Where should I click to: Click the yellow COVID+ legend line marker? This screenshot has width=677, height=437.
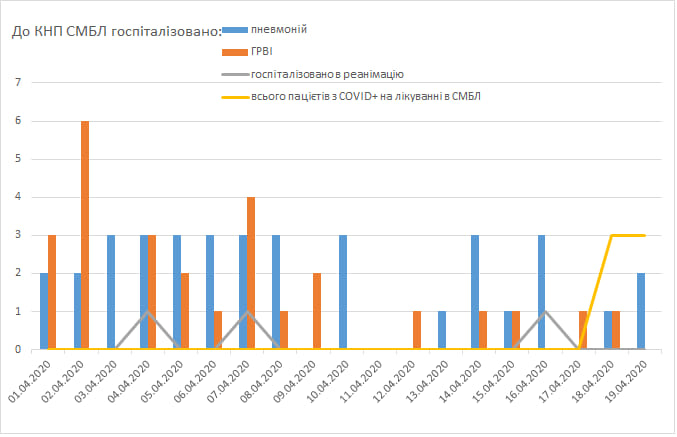tap(234, 97)
